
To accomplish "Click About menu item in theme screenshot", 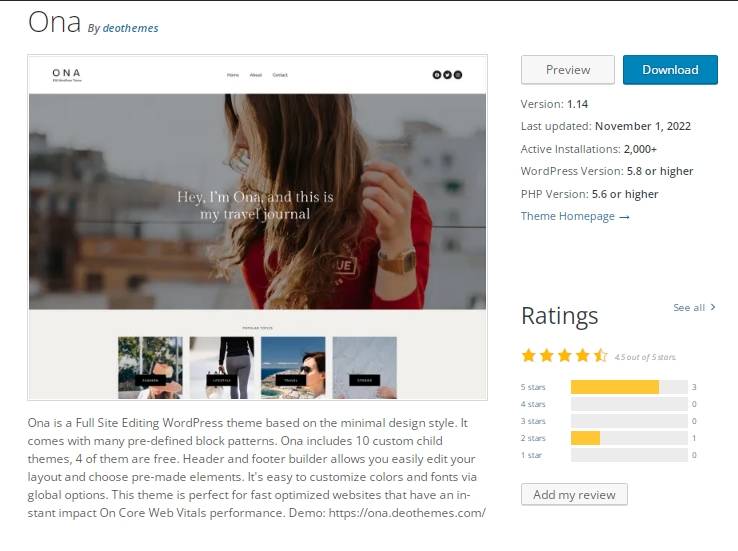I will [256, 75].
